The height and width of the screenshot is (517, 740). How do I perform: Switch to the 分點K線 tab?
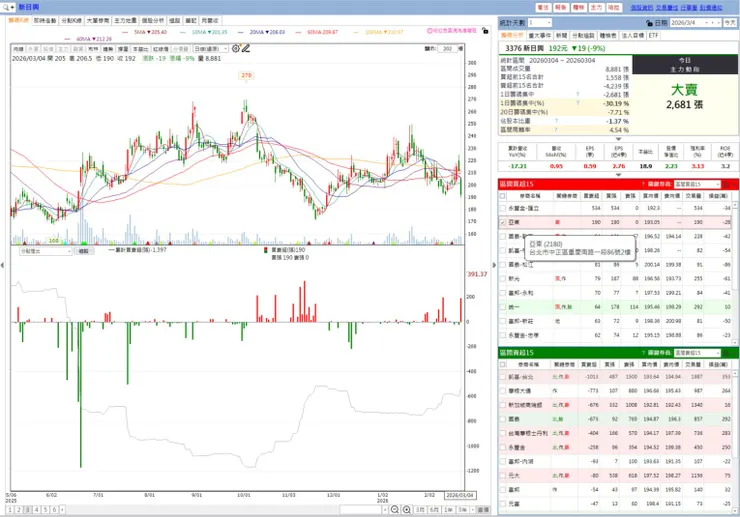(x=71, y=20)
